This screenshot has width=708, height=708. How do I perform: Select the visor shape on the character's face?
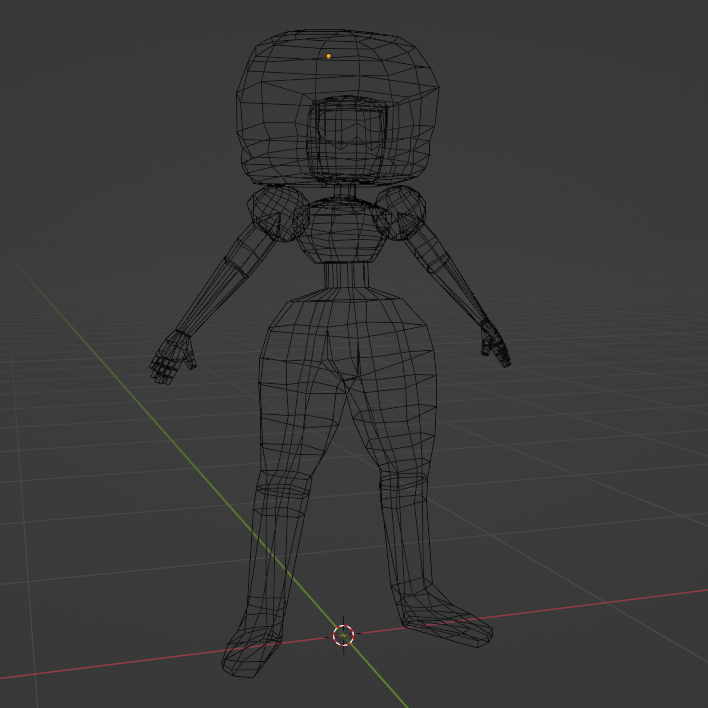coord(353,129)
